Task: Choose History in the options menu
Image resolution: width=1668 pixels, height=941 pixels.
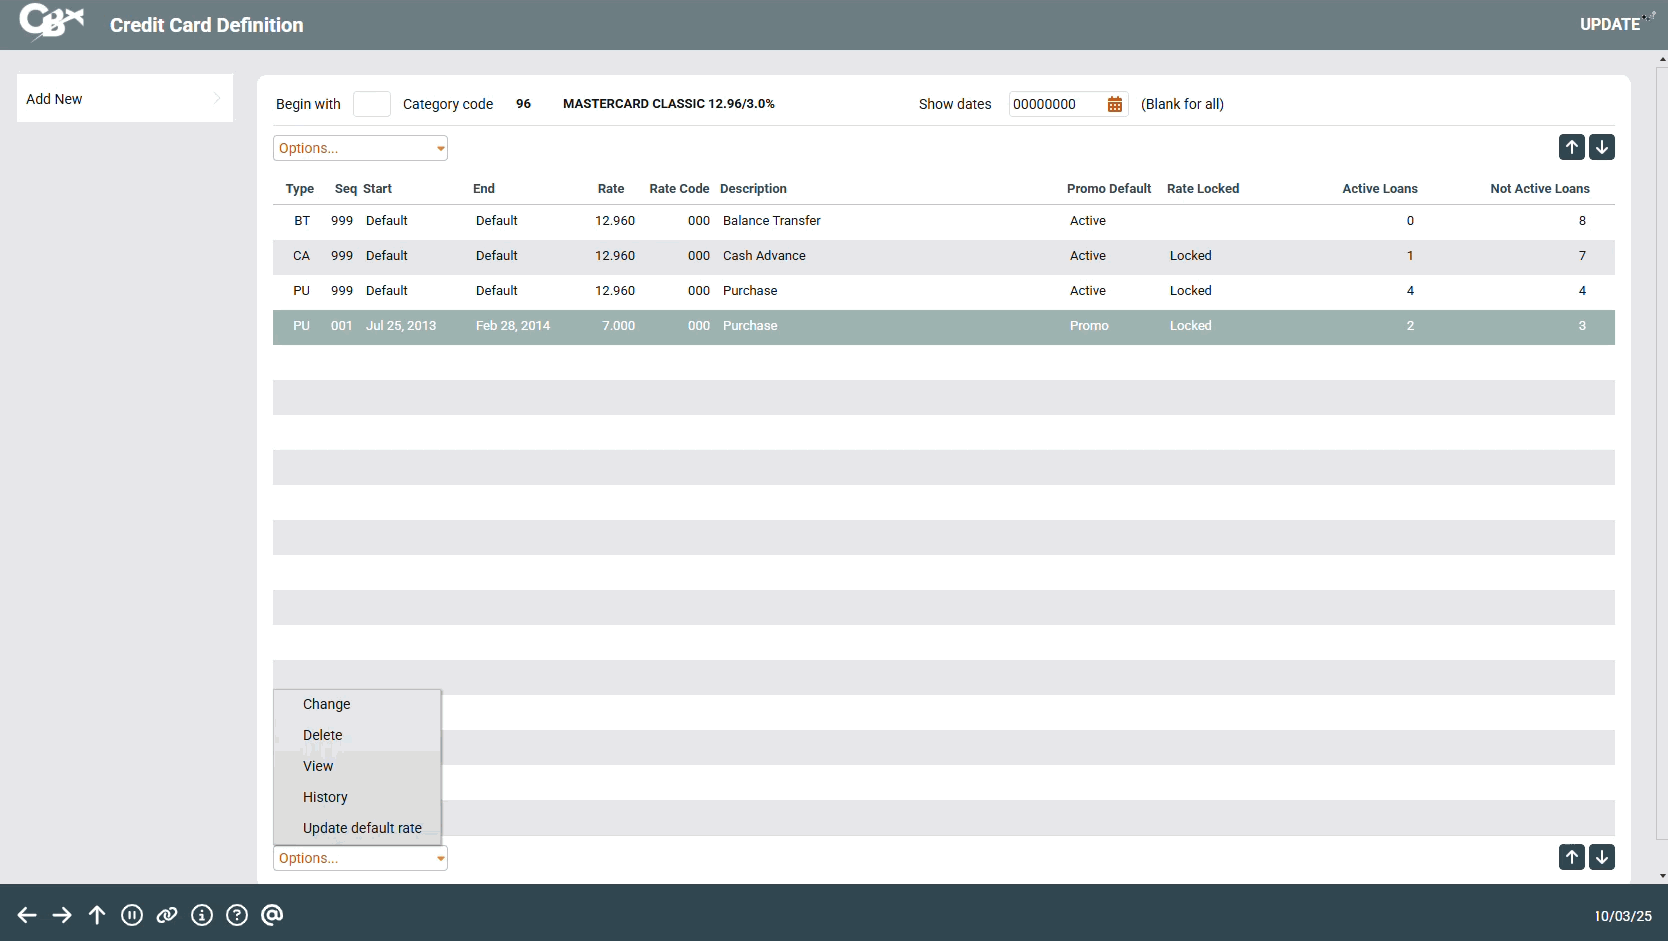Action: 325,797
